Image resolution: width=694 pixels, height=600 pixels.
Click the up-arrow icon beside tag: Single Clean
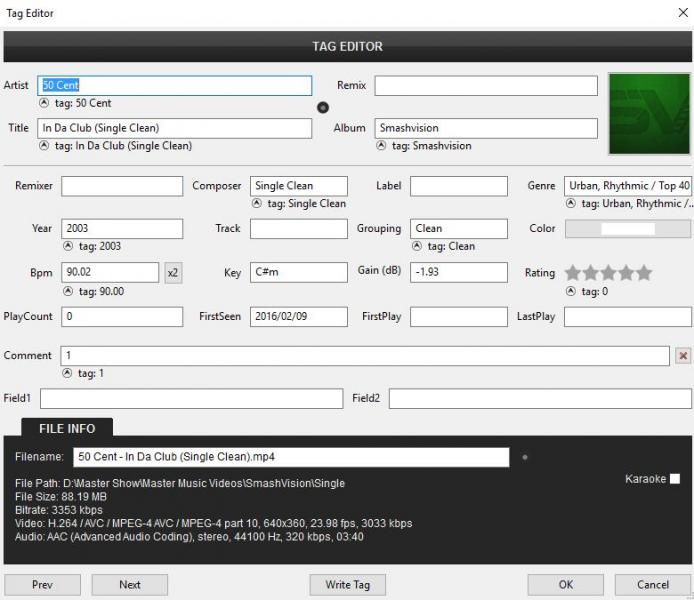click(x=257, y=204)
